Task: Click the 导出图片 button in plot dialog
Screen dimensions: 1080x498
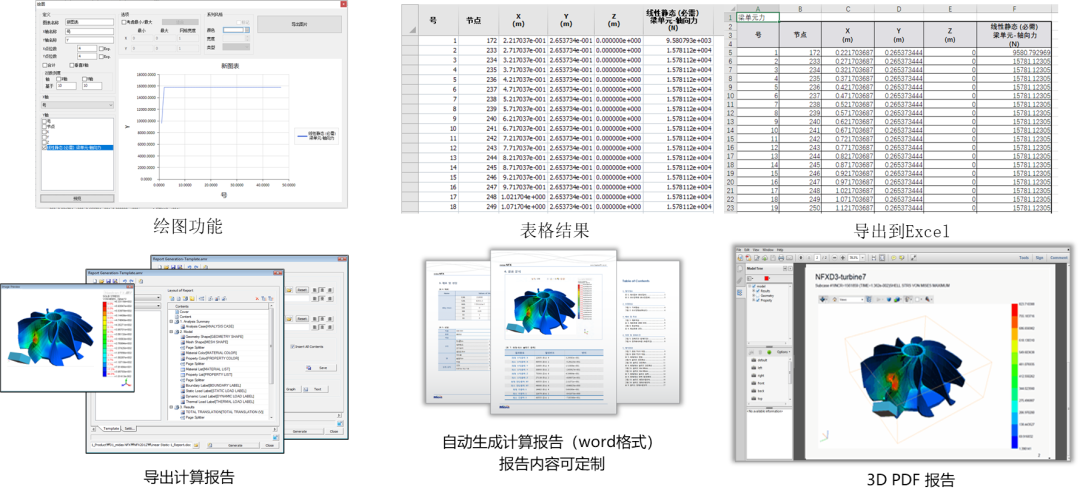Action: [x=300, y=24]
